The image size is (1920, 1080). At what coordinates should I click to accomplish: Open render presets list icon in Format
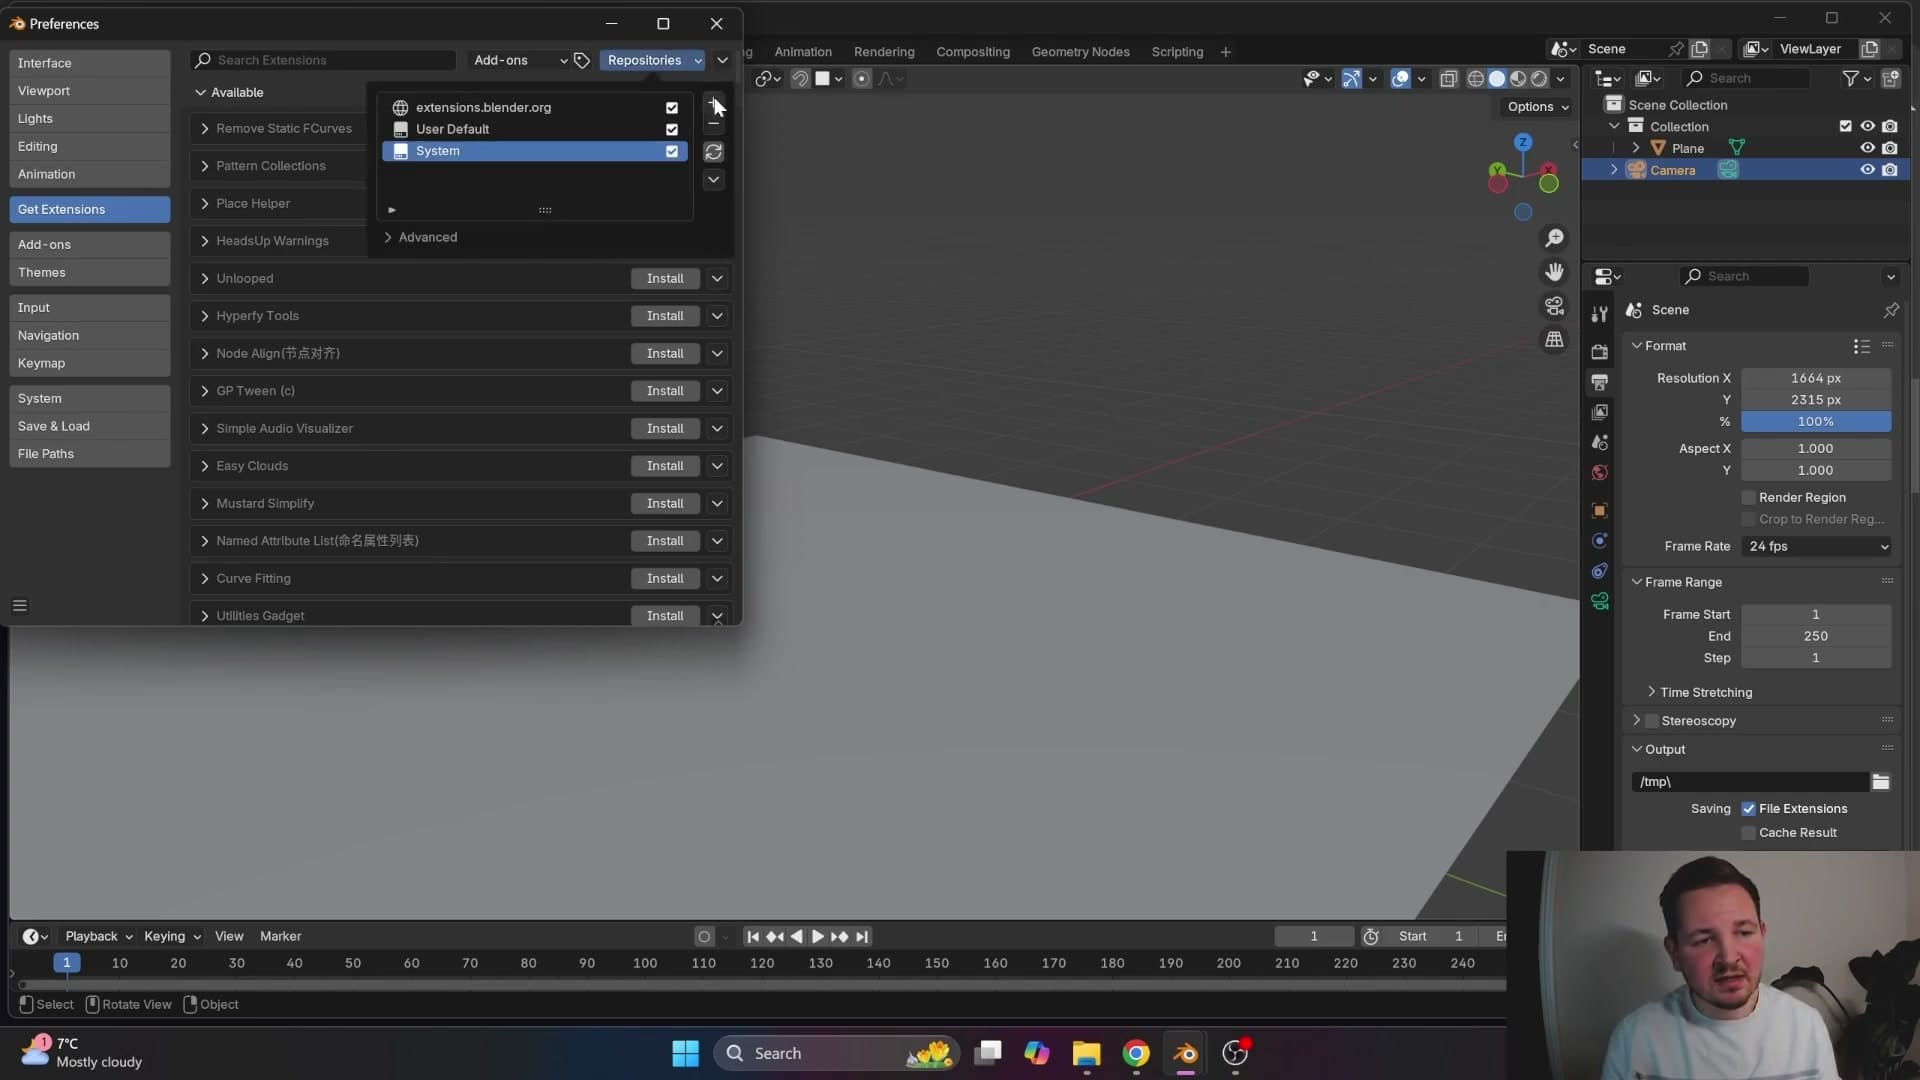click(x=1861, y=346)
